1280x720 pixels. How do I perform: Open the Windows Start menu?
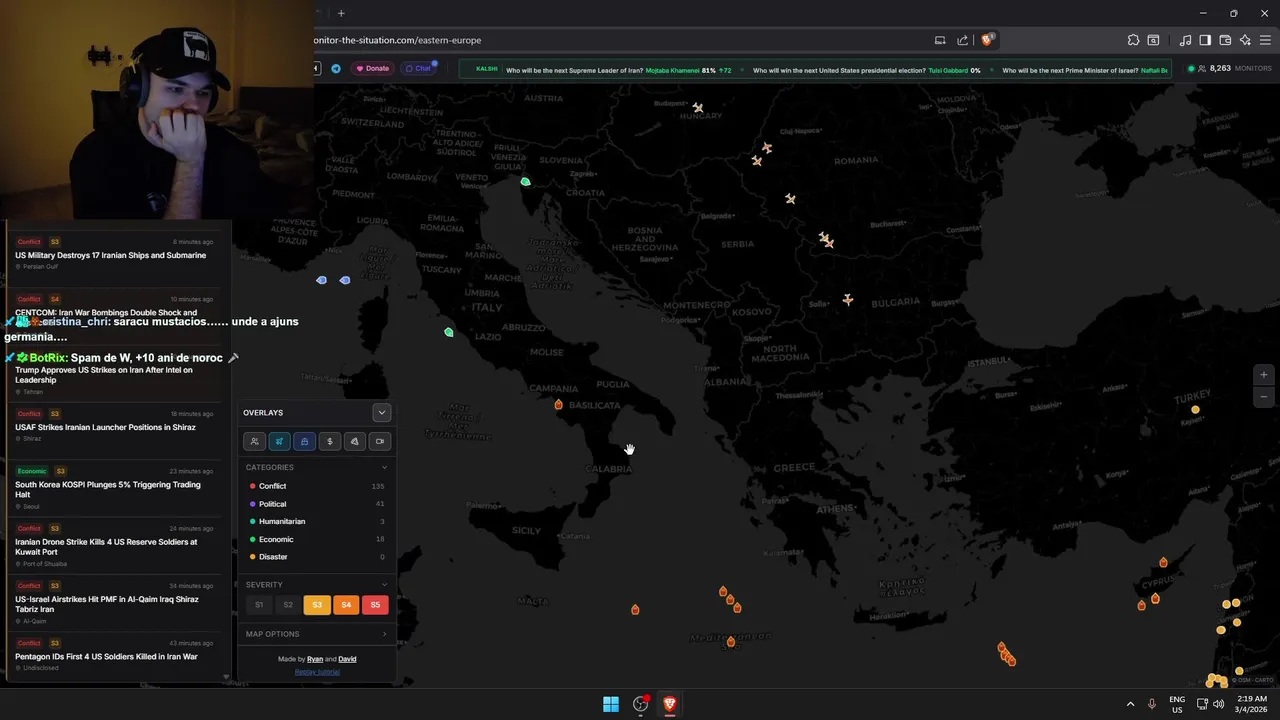(611, 704)
